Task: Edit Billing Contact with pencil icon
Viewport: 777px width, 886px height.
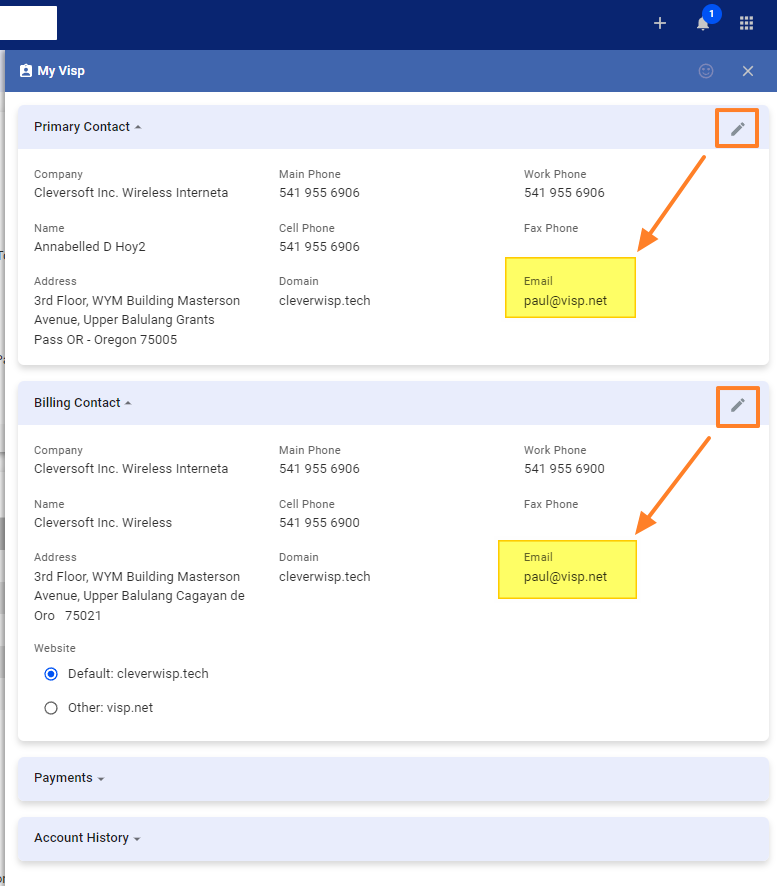Action: tap(737, 405)
